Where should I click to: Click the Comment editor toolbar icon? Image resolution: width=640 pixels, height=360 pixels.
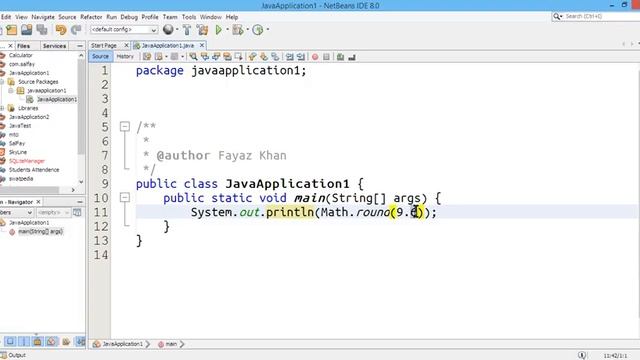click(x=340, y=57)
